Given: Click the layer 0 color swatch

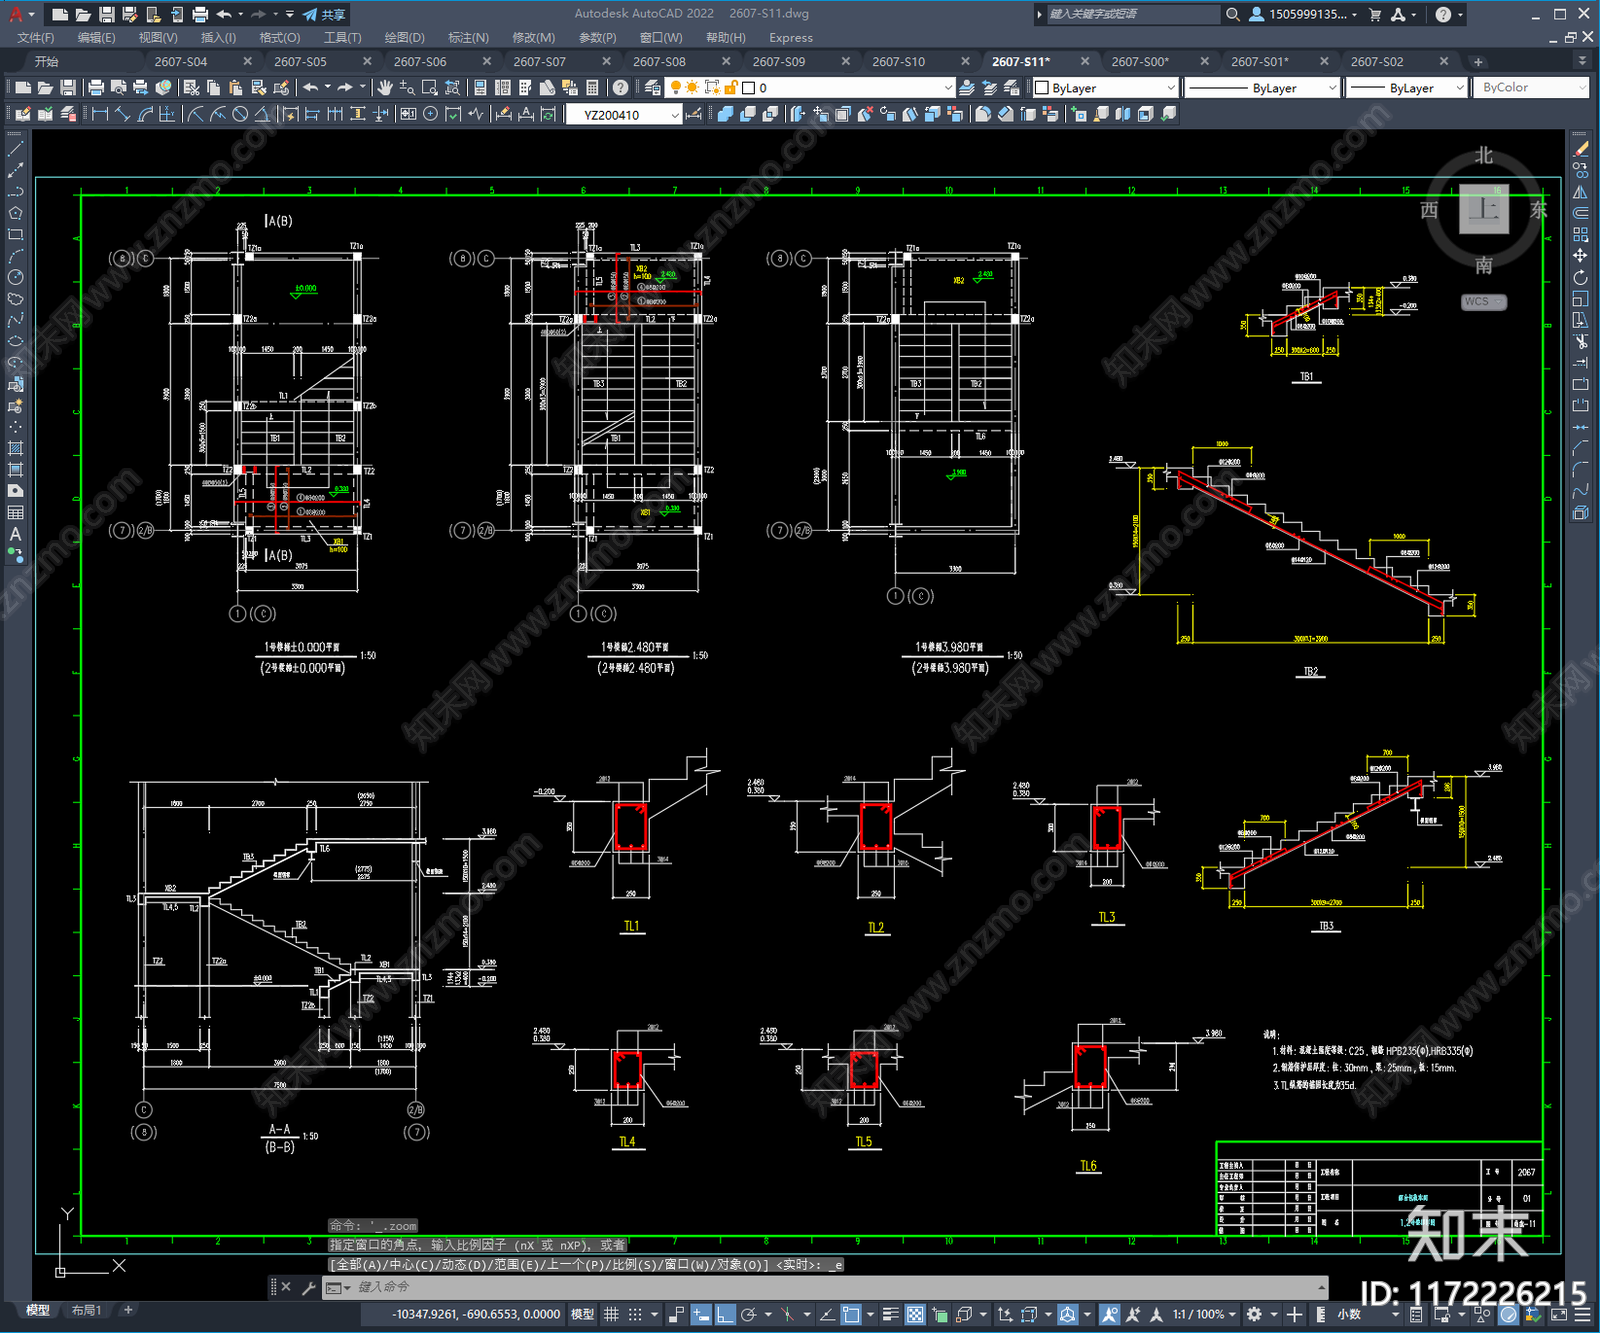Looking at the screenshot, I should click(x=749, y=88).
